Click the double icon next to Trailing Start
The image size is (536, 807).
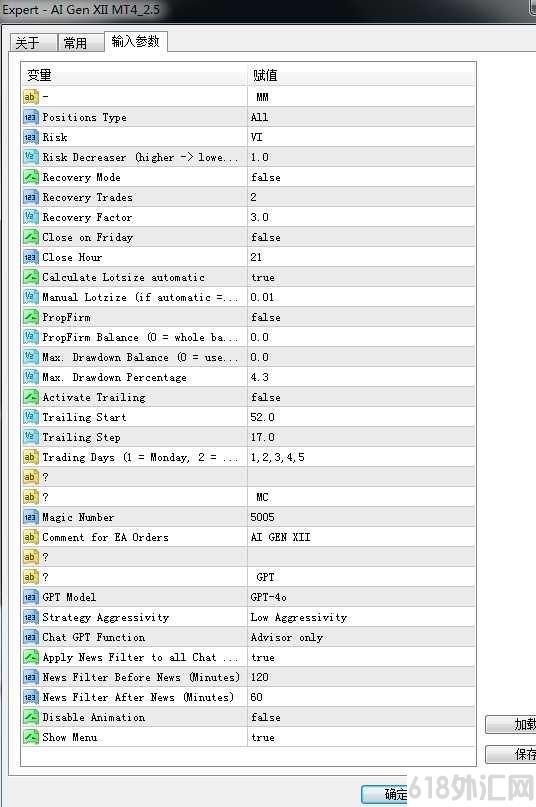30,417
